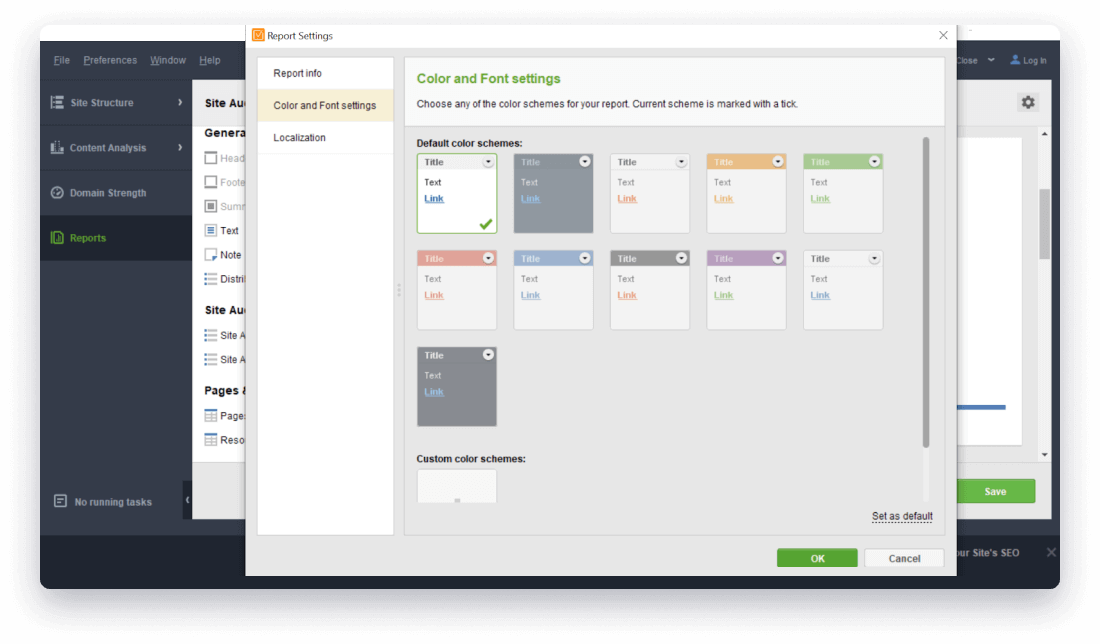The height and width of the screenshot is (644, 1100).
Task: Click the Note widget icon
Action: point(210,255)
